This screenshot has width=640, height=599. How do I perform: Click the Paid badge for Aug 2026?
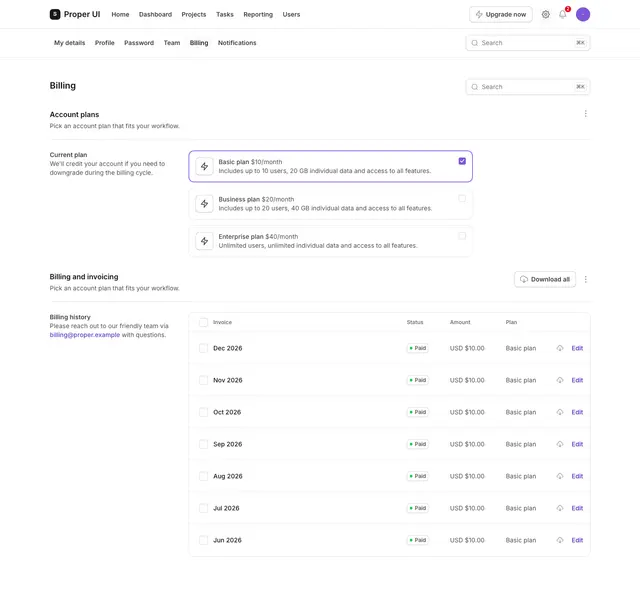(x=418, y=476)
